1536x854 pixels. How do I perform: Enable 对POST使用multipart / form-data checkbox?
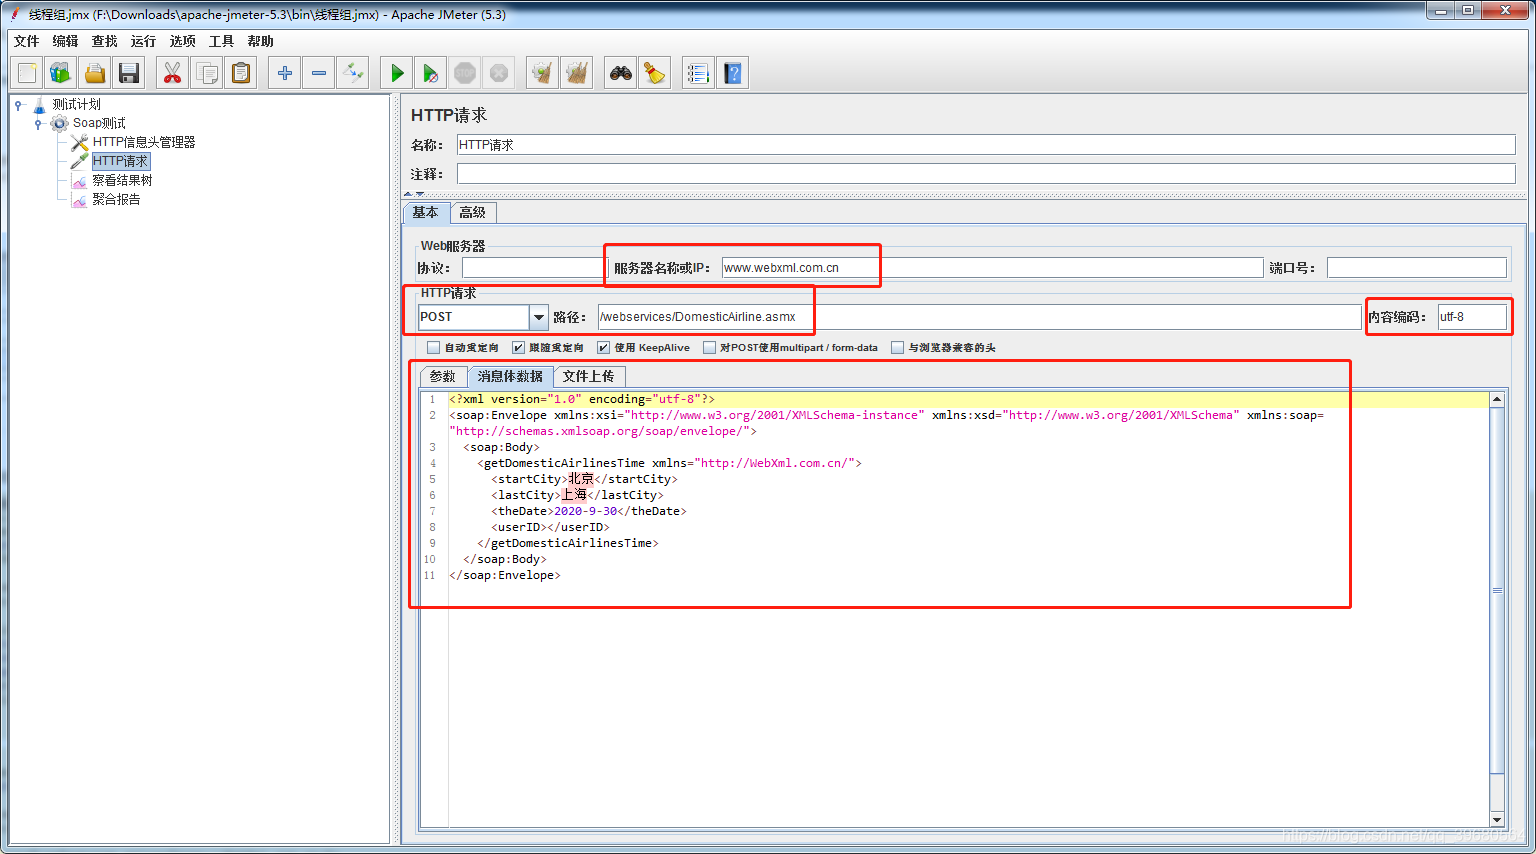click(x=709, y=348)
